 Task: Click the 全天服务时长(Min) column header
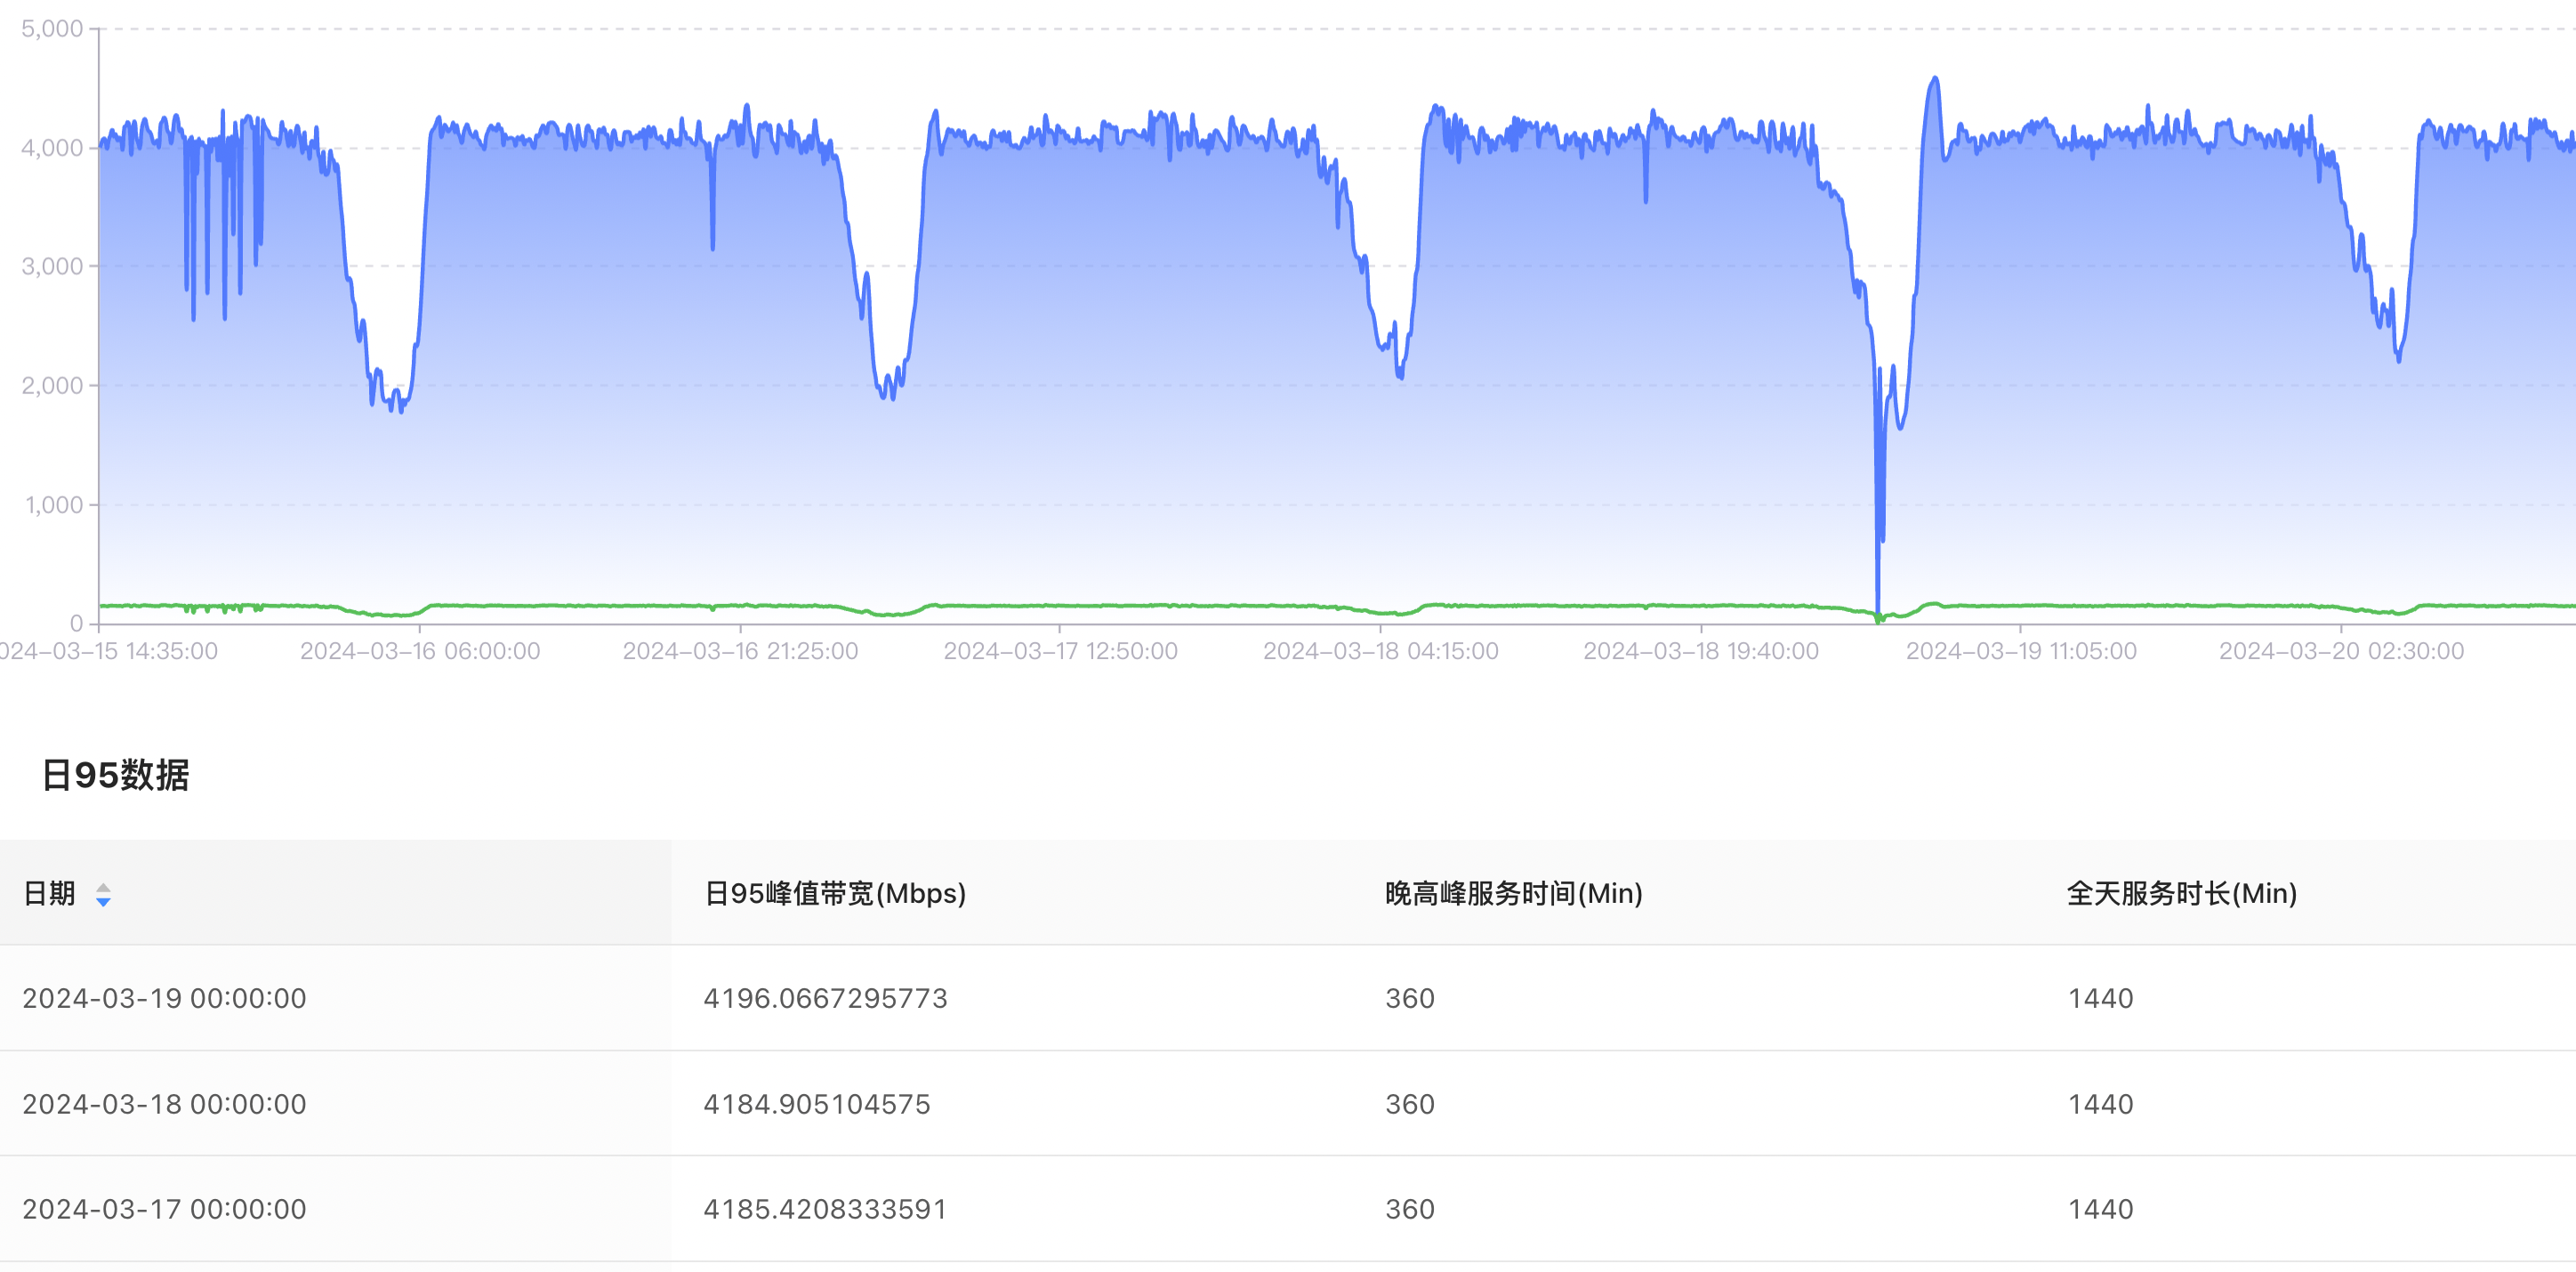[2181, 893]
